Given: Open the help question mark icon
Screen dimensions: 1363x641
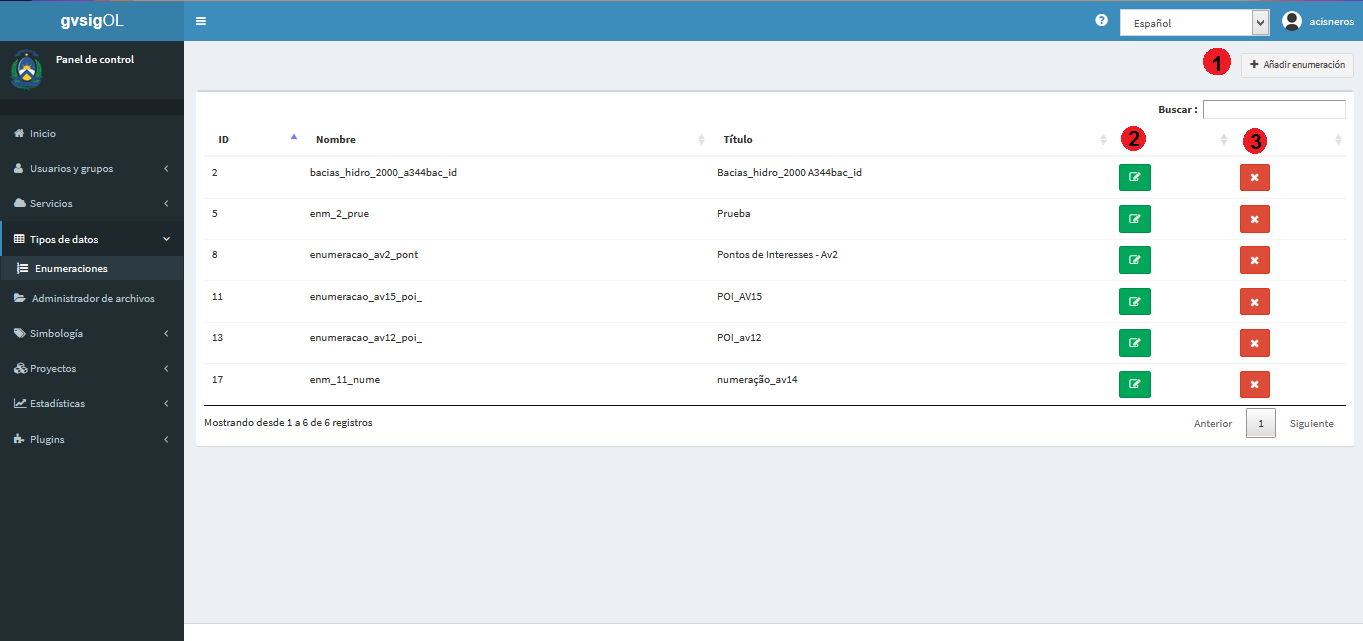Looking at the screenshot, I should [x=1101, y=21].
